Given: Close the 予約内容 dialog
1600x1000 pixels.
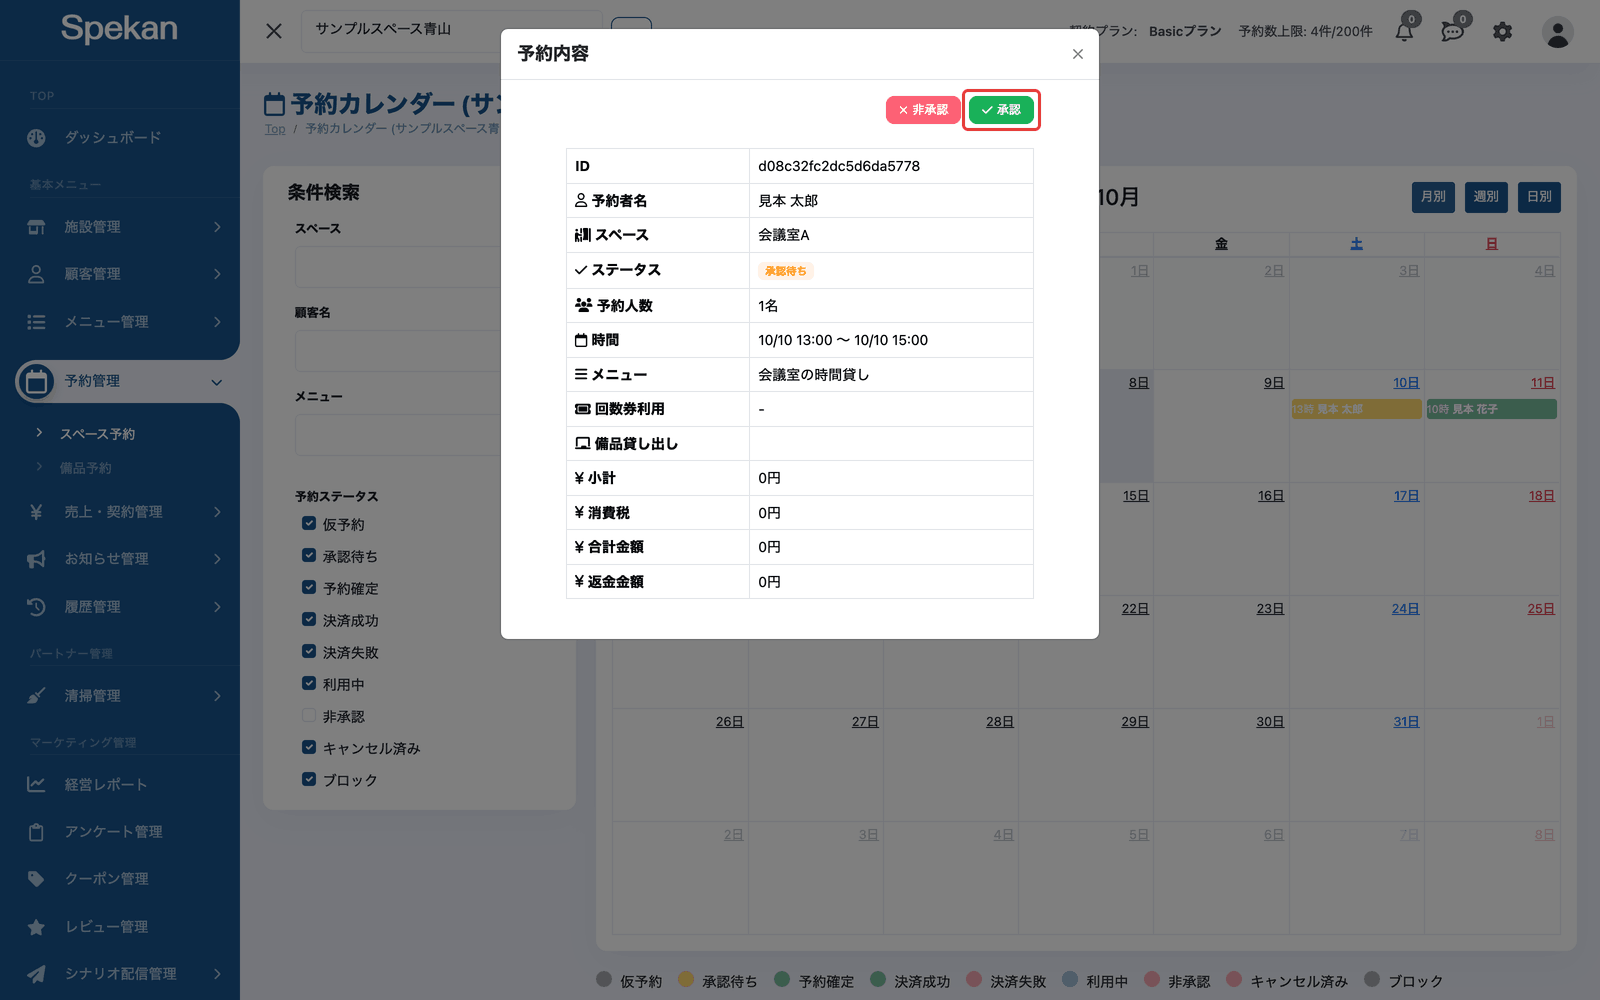Looking at the screenshot, I should coord(1078,54).
